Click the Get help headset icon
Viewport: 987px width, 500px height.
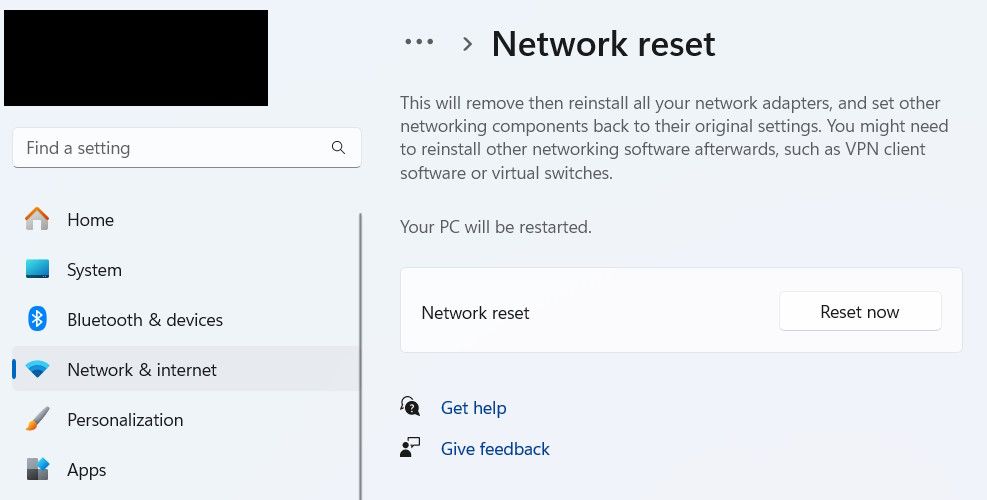point(410,406)
